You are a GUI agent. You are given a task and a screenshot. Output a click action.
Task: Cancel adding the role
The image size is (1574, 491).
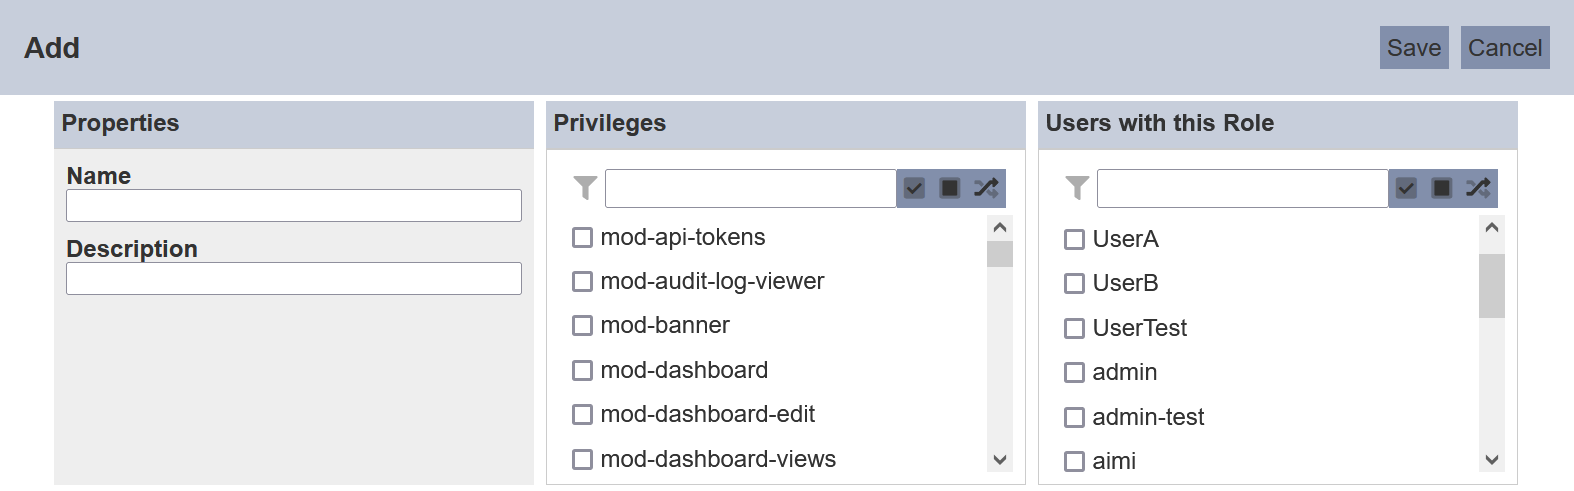point(1505,48)
